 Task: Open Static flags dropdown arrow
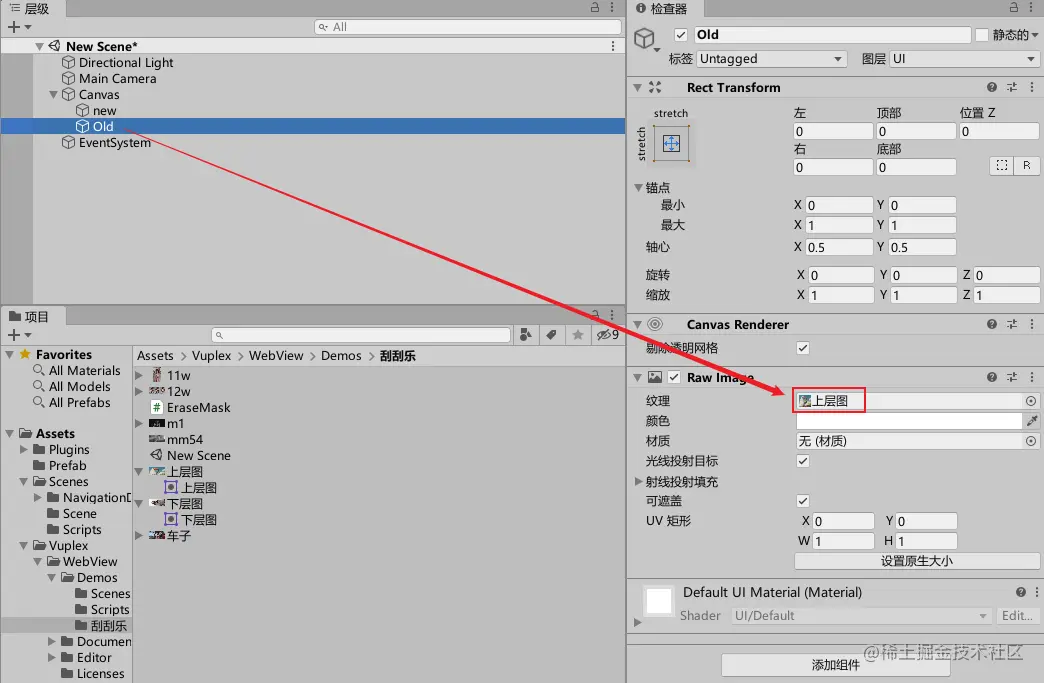[1035, 35]
